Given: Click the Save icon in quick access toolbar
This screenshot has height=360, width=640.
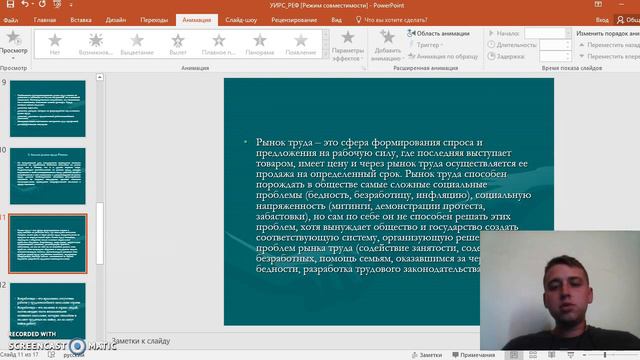Looking at the screenshot, I should (x=10, y=4).
